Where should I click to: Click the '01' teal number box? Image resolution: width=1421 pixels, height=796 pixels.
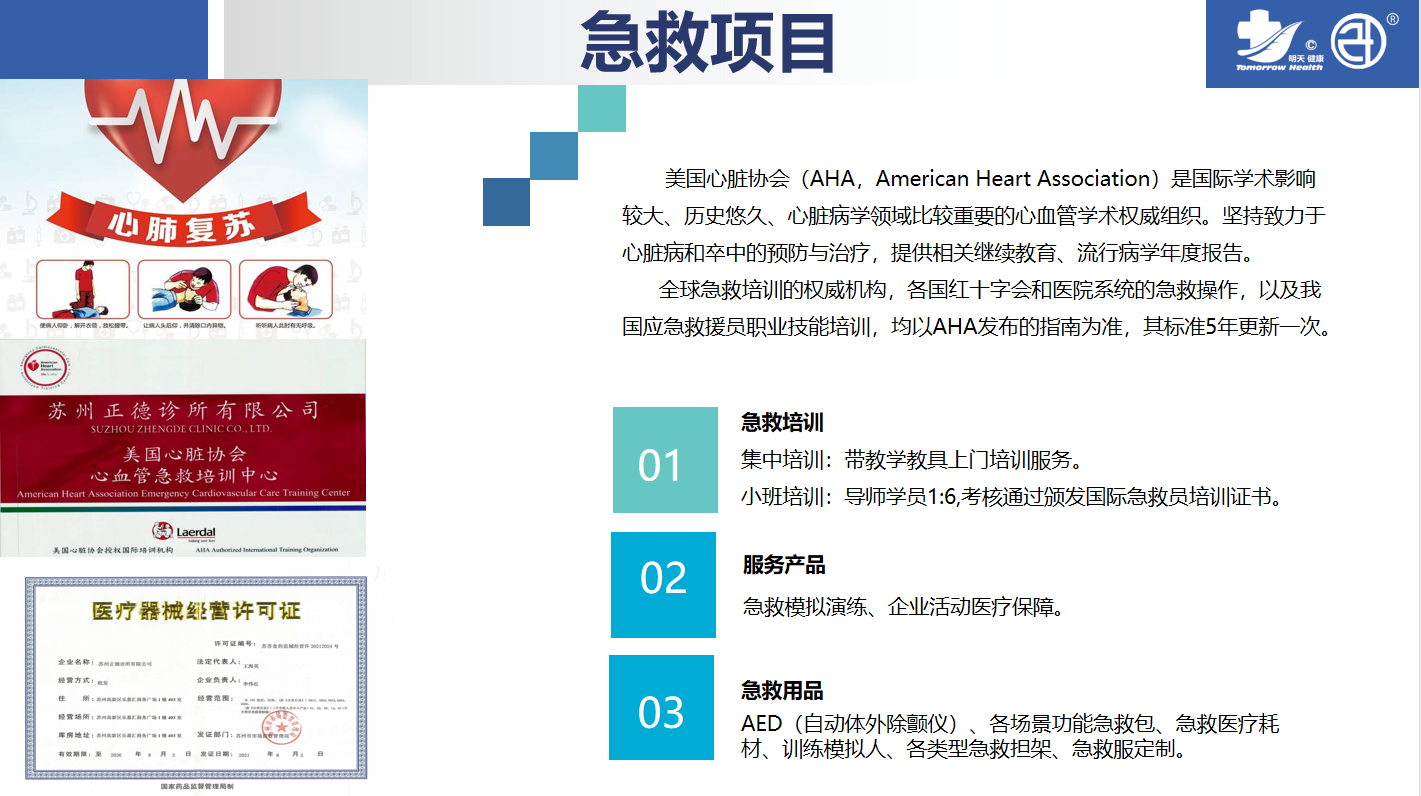[665, 460]
